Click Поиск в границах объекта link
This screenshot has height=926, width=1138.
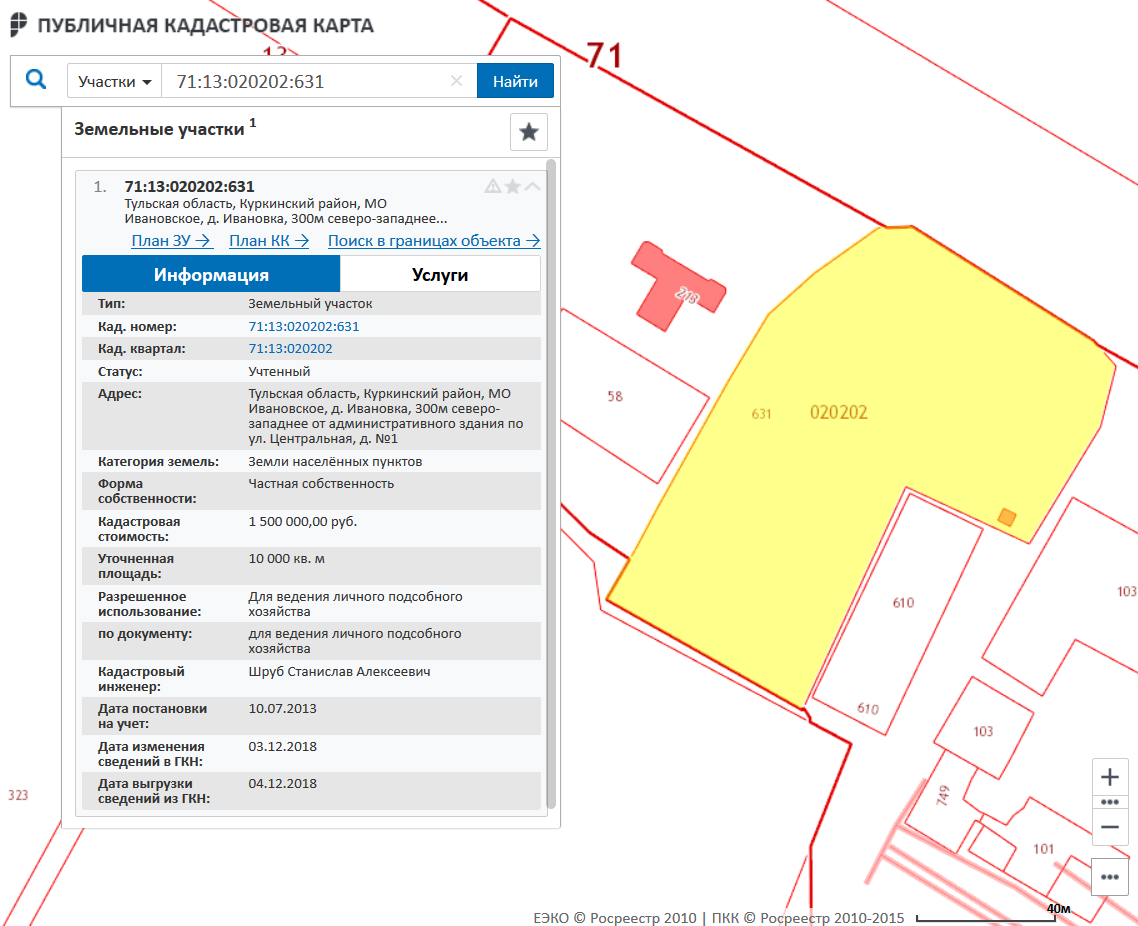click(433, 241)
